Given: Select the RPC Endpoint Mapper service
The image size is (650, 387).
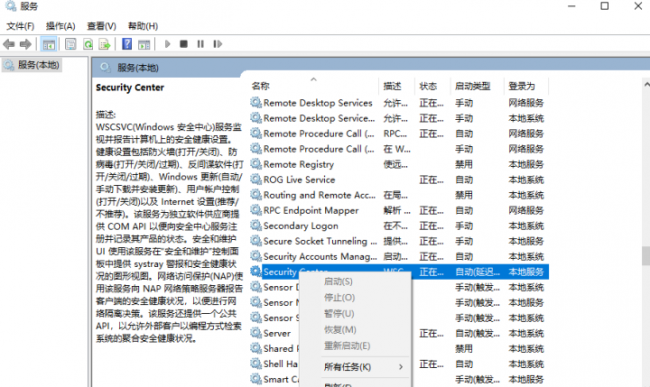Looking at the screenshot, I should [x=399, y=210].
